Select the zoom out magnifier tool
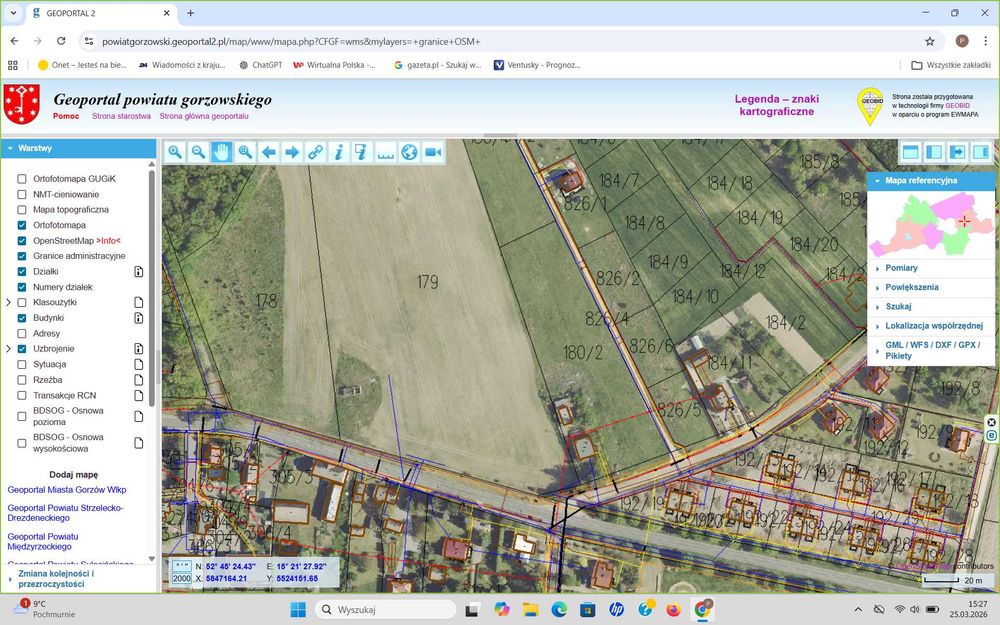The height and width of the screenshot is (625, 1000). (198, 152)
